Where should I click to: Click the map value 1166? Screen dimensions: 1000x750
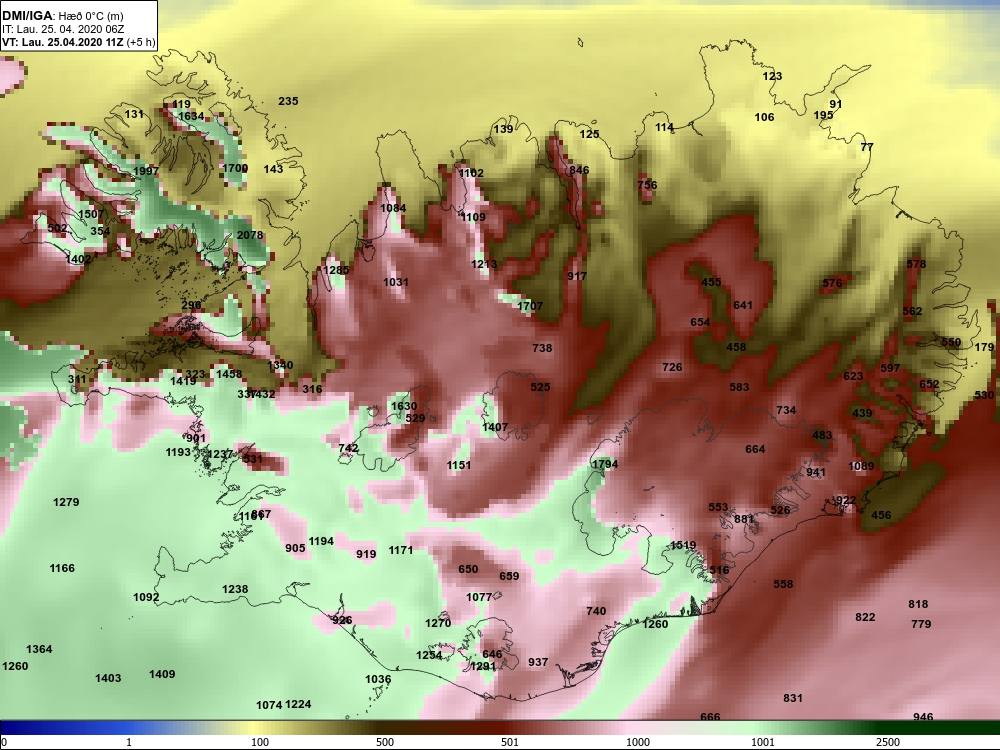62,568
